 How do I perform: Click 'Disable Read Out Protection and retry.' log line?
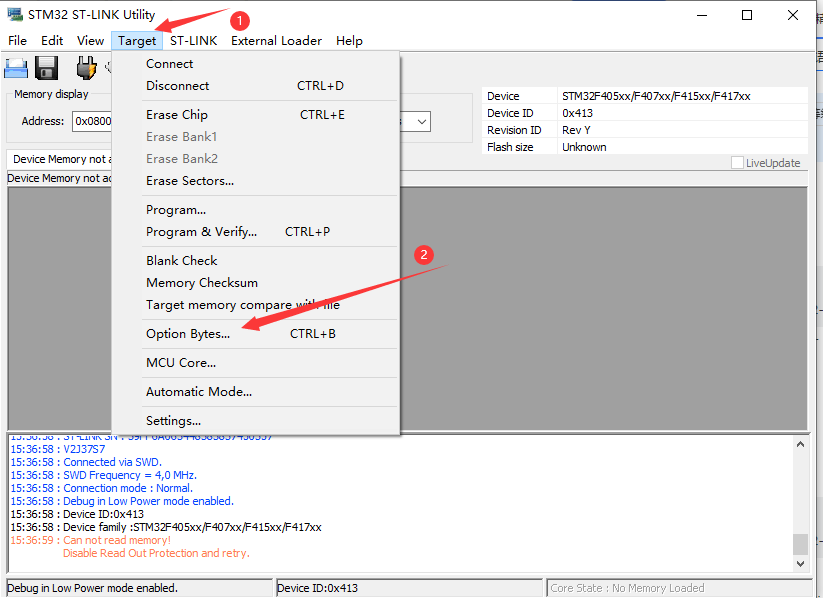[x=156, y=553]
